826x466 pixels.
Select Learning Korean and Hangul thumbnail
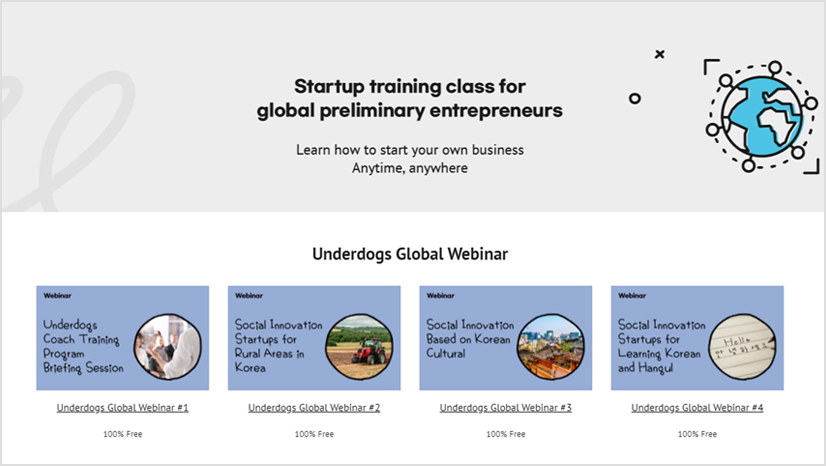(x=697, y=338)
